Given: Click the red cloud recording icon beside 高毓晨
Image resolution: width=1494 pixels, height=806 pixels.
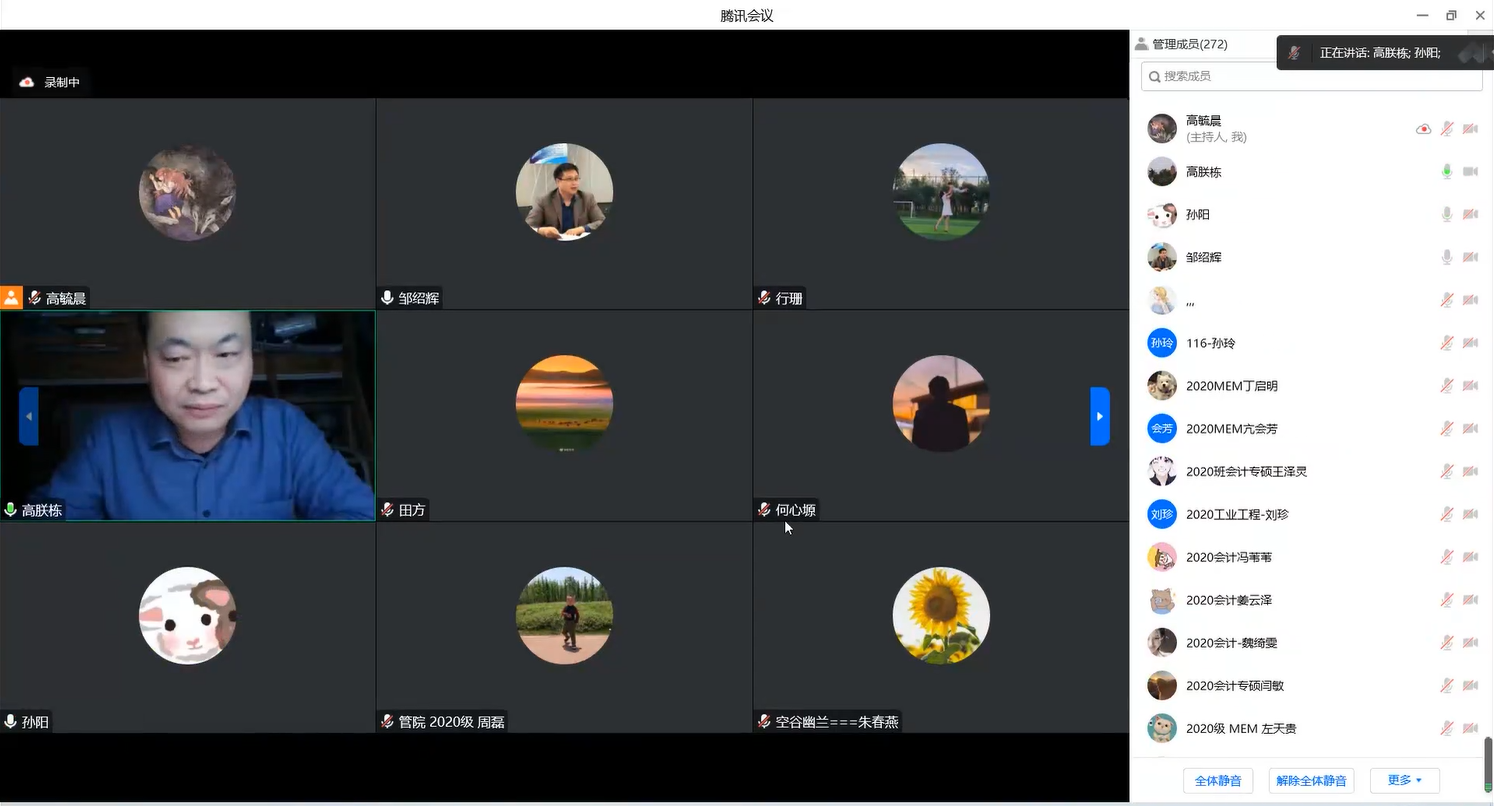Looking at the screenshot, I should (x=1423, y=129).
